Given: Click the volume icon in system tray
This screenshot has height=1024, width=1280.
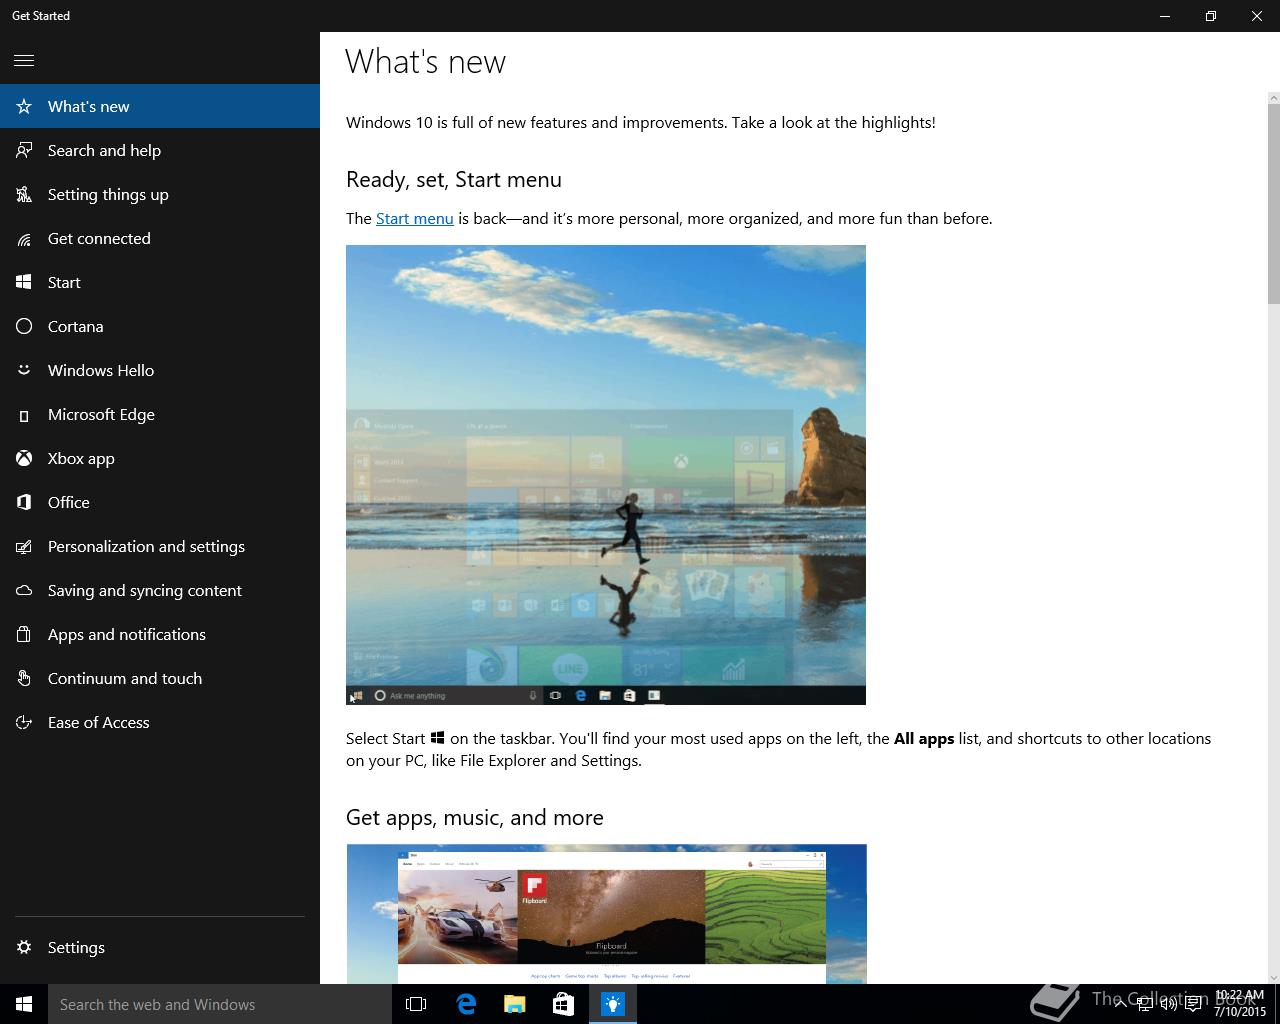Looking at the screenshot, I should click(x=1169, y=1004).
